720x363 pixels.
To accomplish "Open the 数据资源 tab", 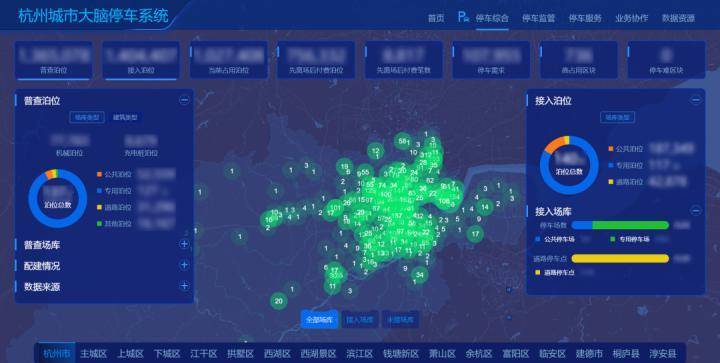I will (x=678, y=18).
